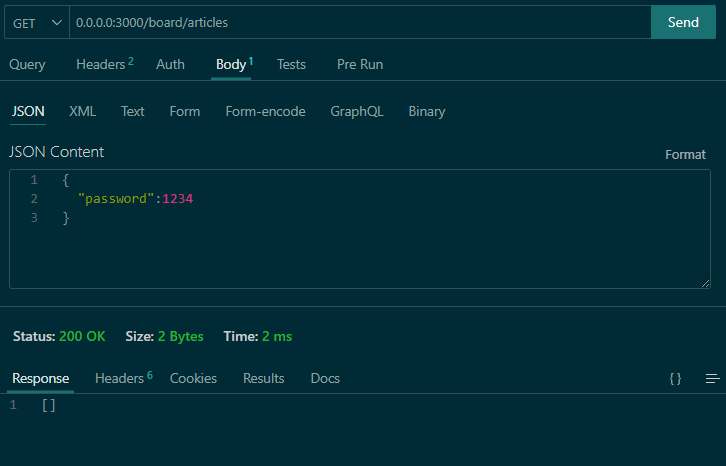The image size is (726, 466).
Task: Open the Response tab
Action: (41, 378)
